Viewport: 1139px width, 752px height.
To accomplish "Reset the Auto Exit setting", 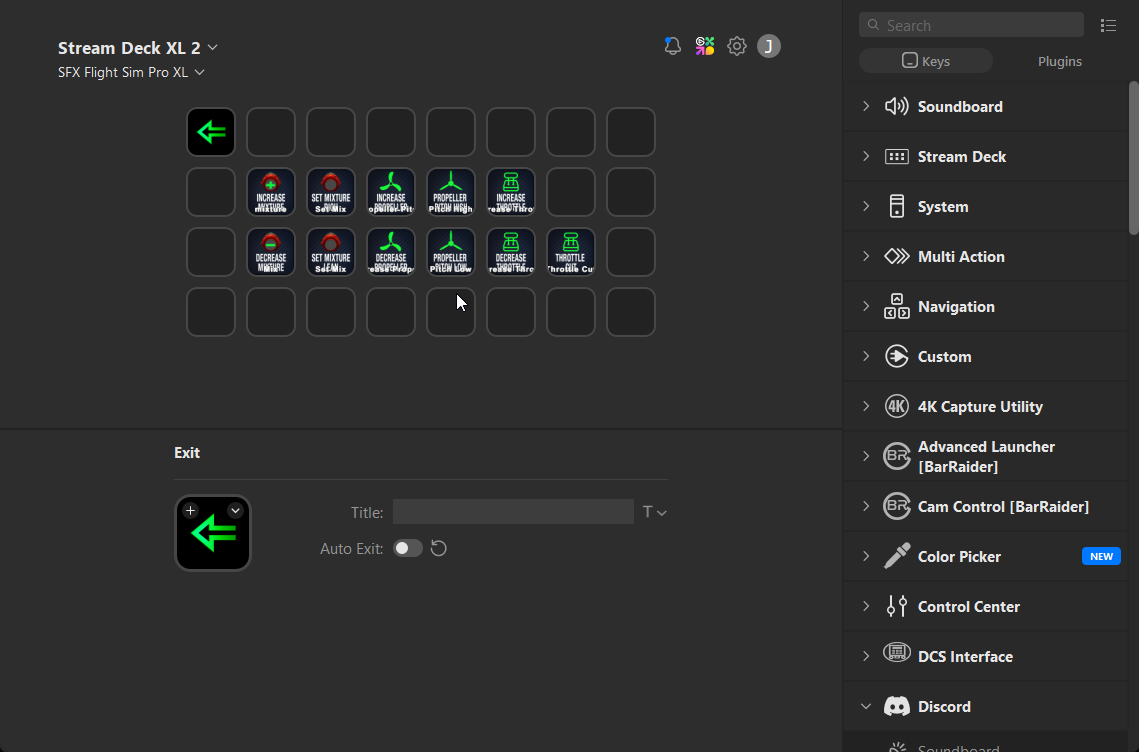I will click(438, 548).
